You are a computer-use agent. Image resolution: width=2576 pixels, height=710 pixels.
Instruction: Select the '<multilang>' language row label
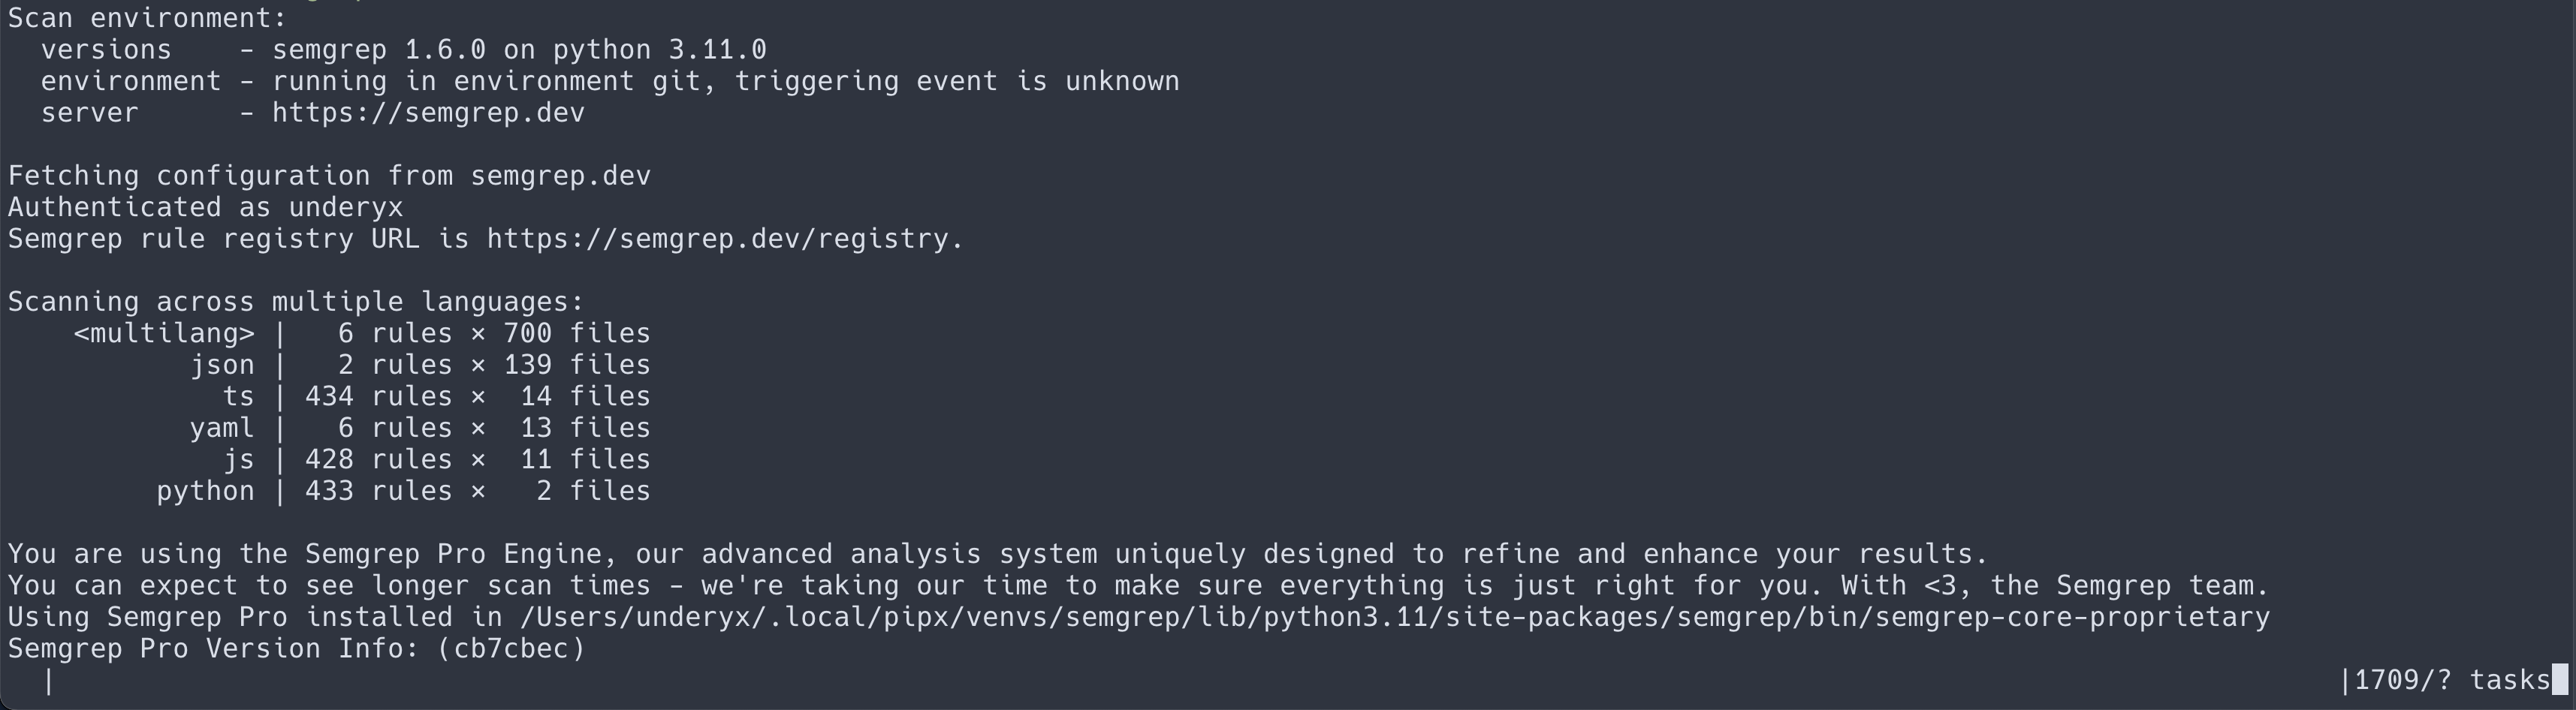pyautogui.click(x=164, y=333)
